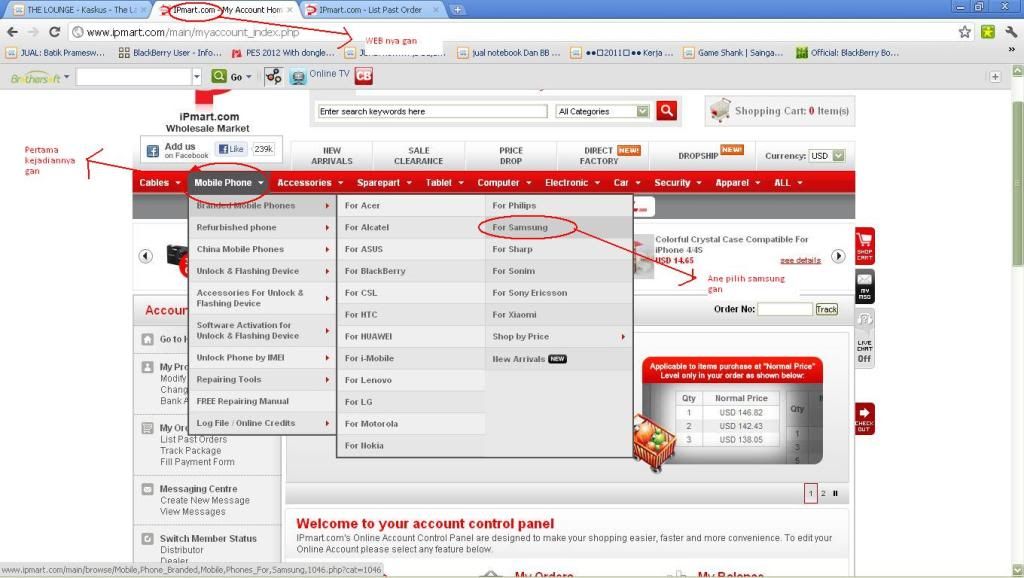This screenshot has width=1024, height=578.
Task: Click Track Package in the sidebar
Action: pos(191,451)
